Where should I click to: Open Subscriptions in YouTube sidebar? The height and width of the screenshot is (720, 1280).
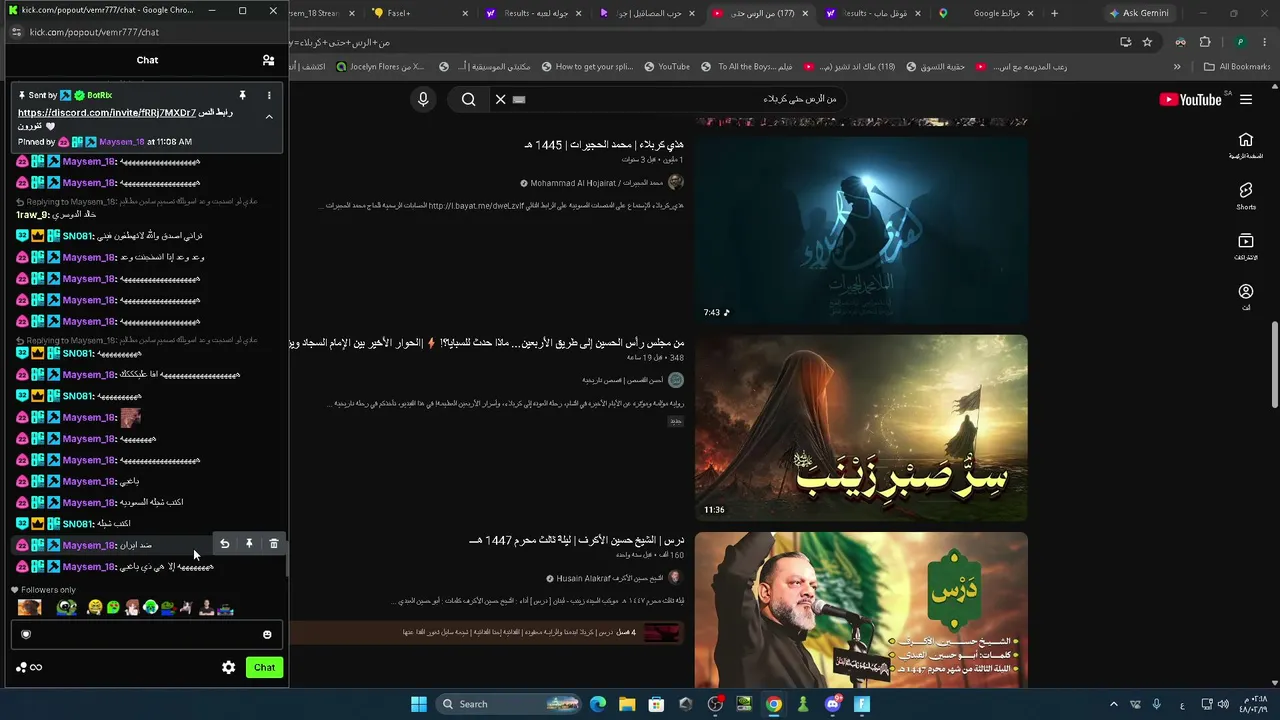click(x=1246, y=246)
